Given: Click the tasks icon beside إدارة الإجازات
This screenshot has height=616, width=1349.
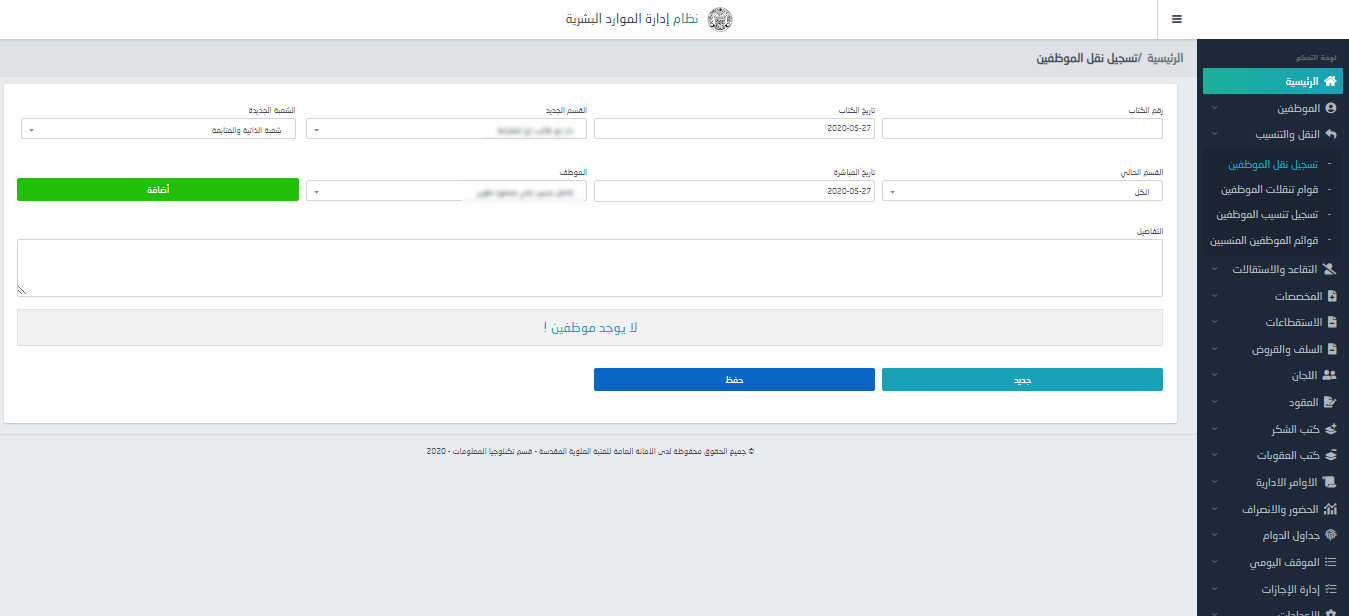Looking at the screenshot, I should pyautogui.click(x=1330, y=589).
